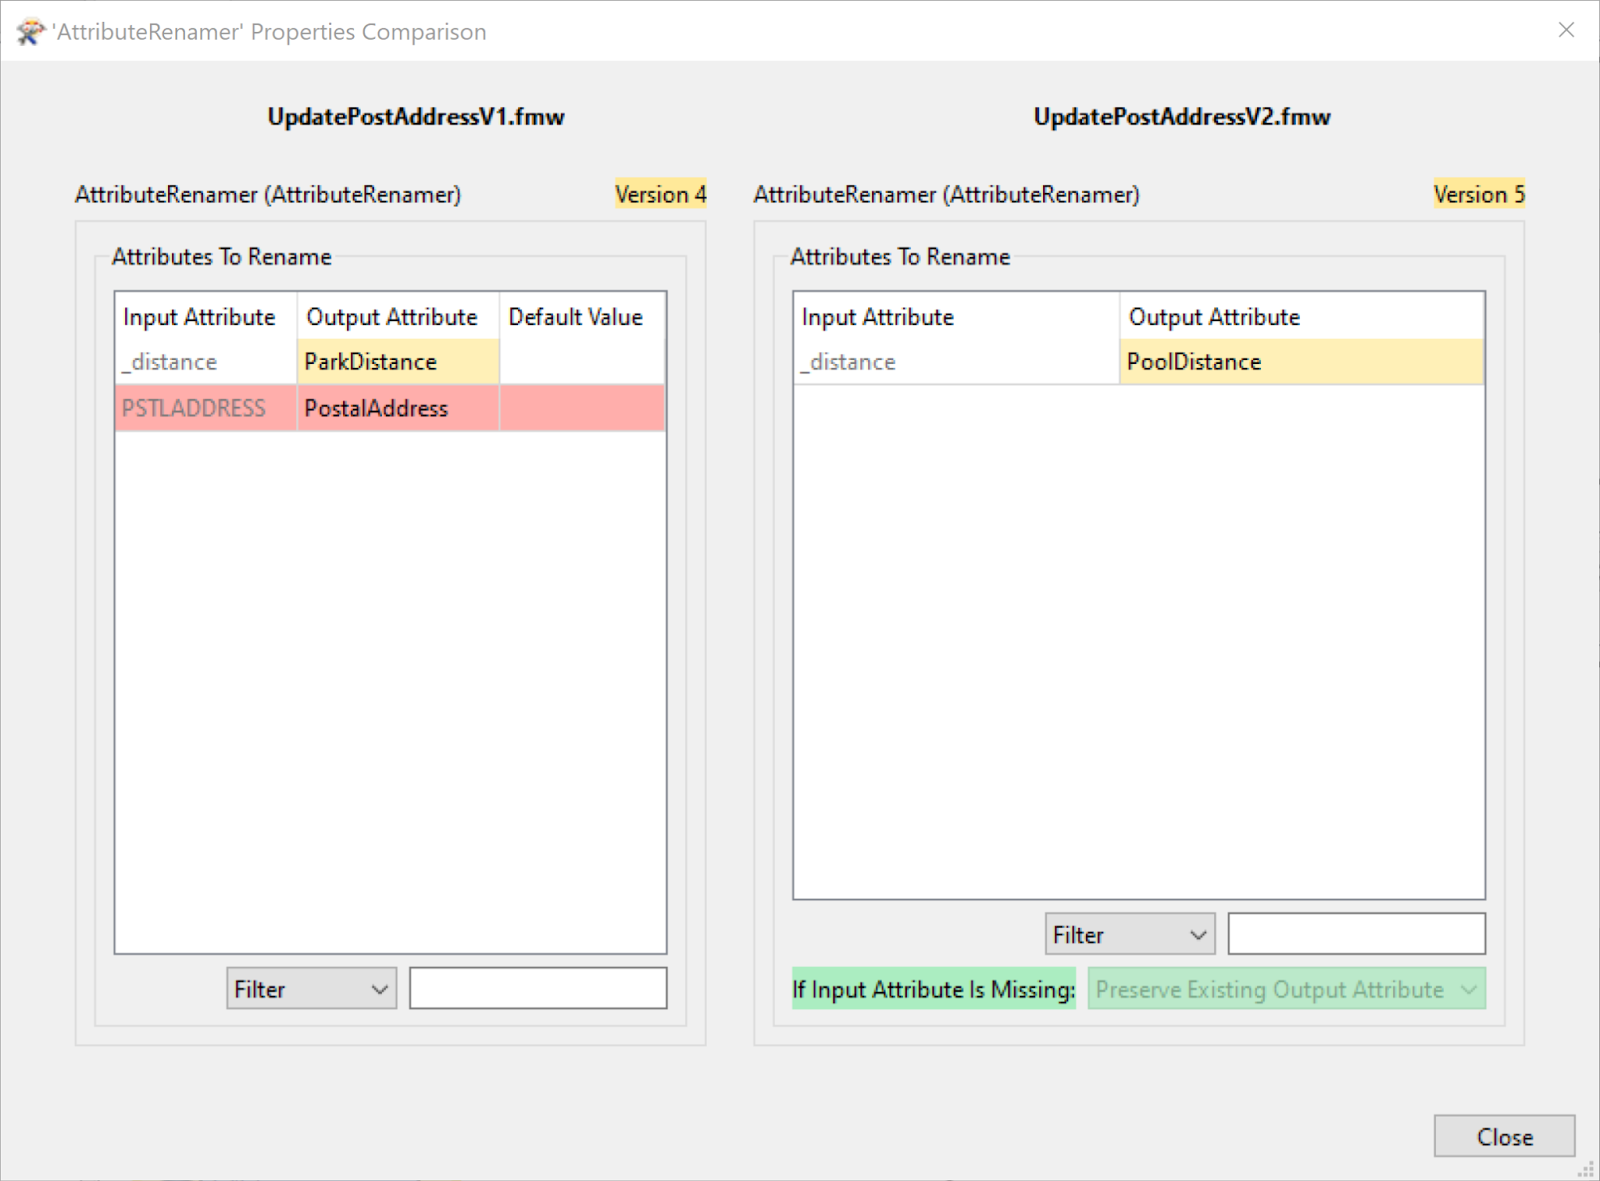Open the Preserve Existing Output Attribute dropdown
Image resolution: width=1600 pixels, height=1181 pixels.
(x=1284, y=989)
